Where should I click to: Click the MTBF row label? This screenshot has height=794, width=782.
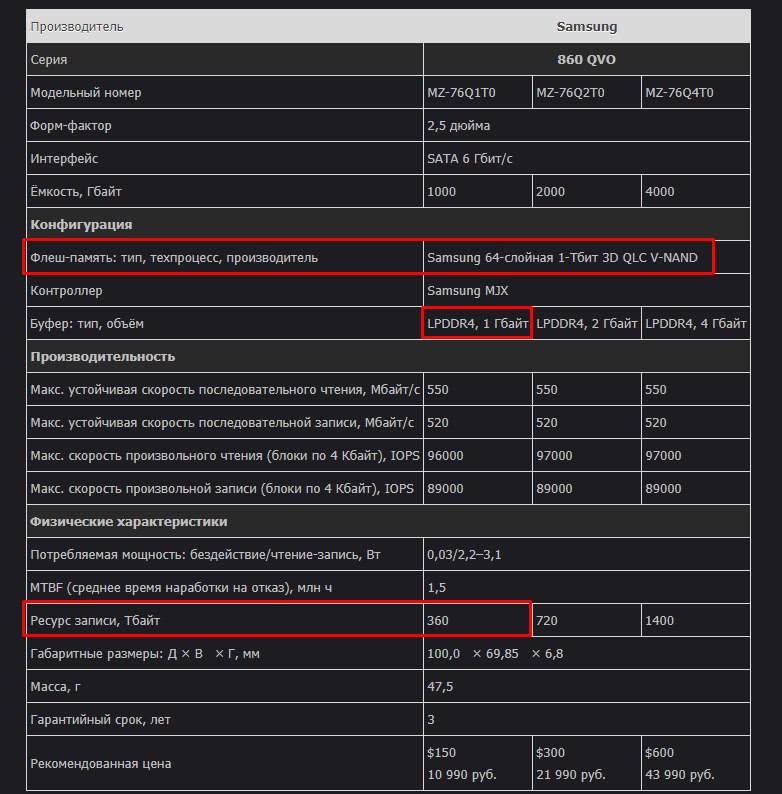pyautogui.click(x=181, y=588)
